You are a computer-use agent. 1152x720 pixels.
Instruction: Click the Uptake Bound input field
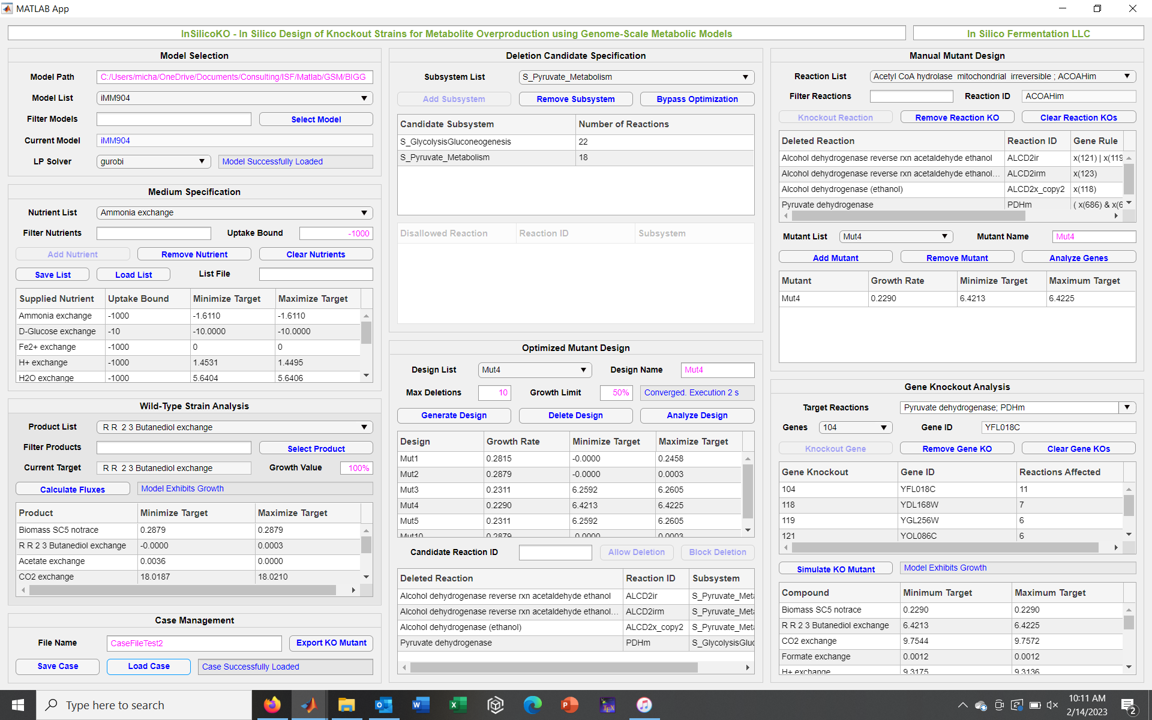coord(336,234)
